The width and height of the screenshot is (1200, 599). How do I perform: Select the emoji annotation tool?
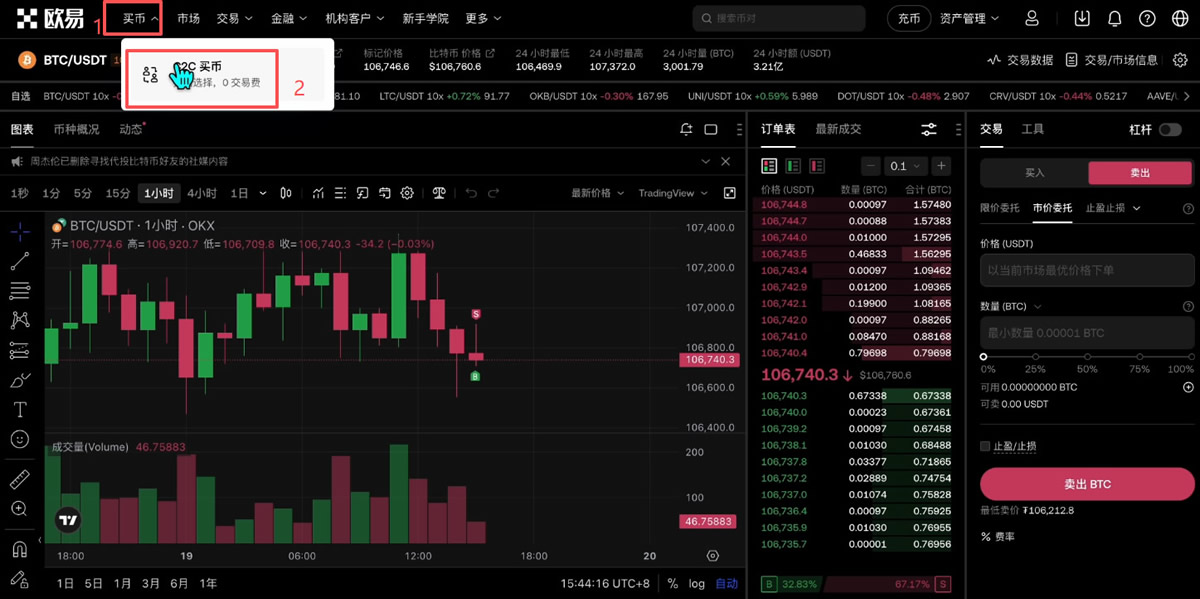tap(20, 439)
